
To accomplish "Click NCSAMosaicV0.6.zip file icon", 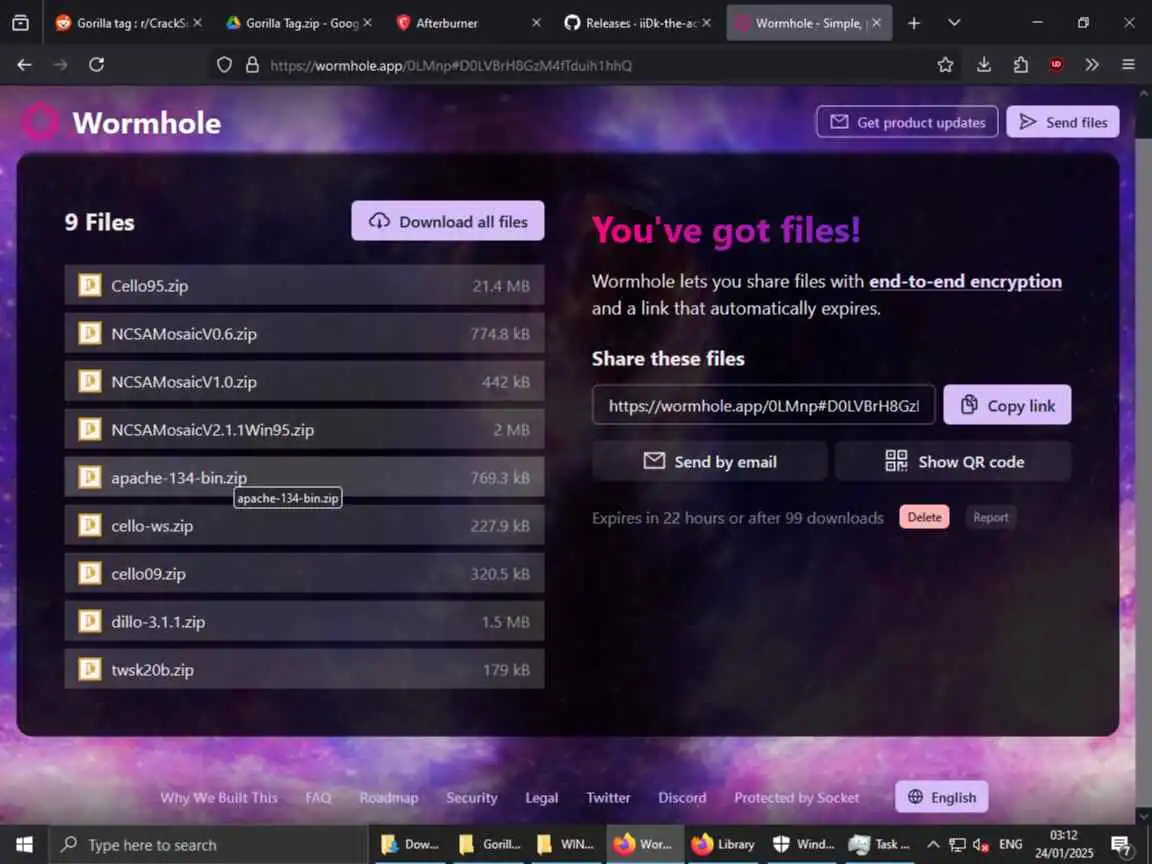I will click(90, 333).
